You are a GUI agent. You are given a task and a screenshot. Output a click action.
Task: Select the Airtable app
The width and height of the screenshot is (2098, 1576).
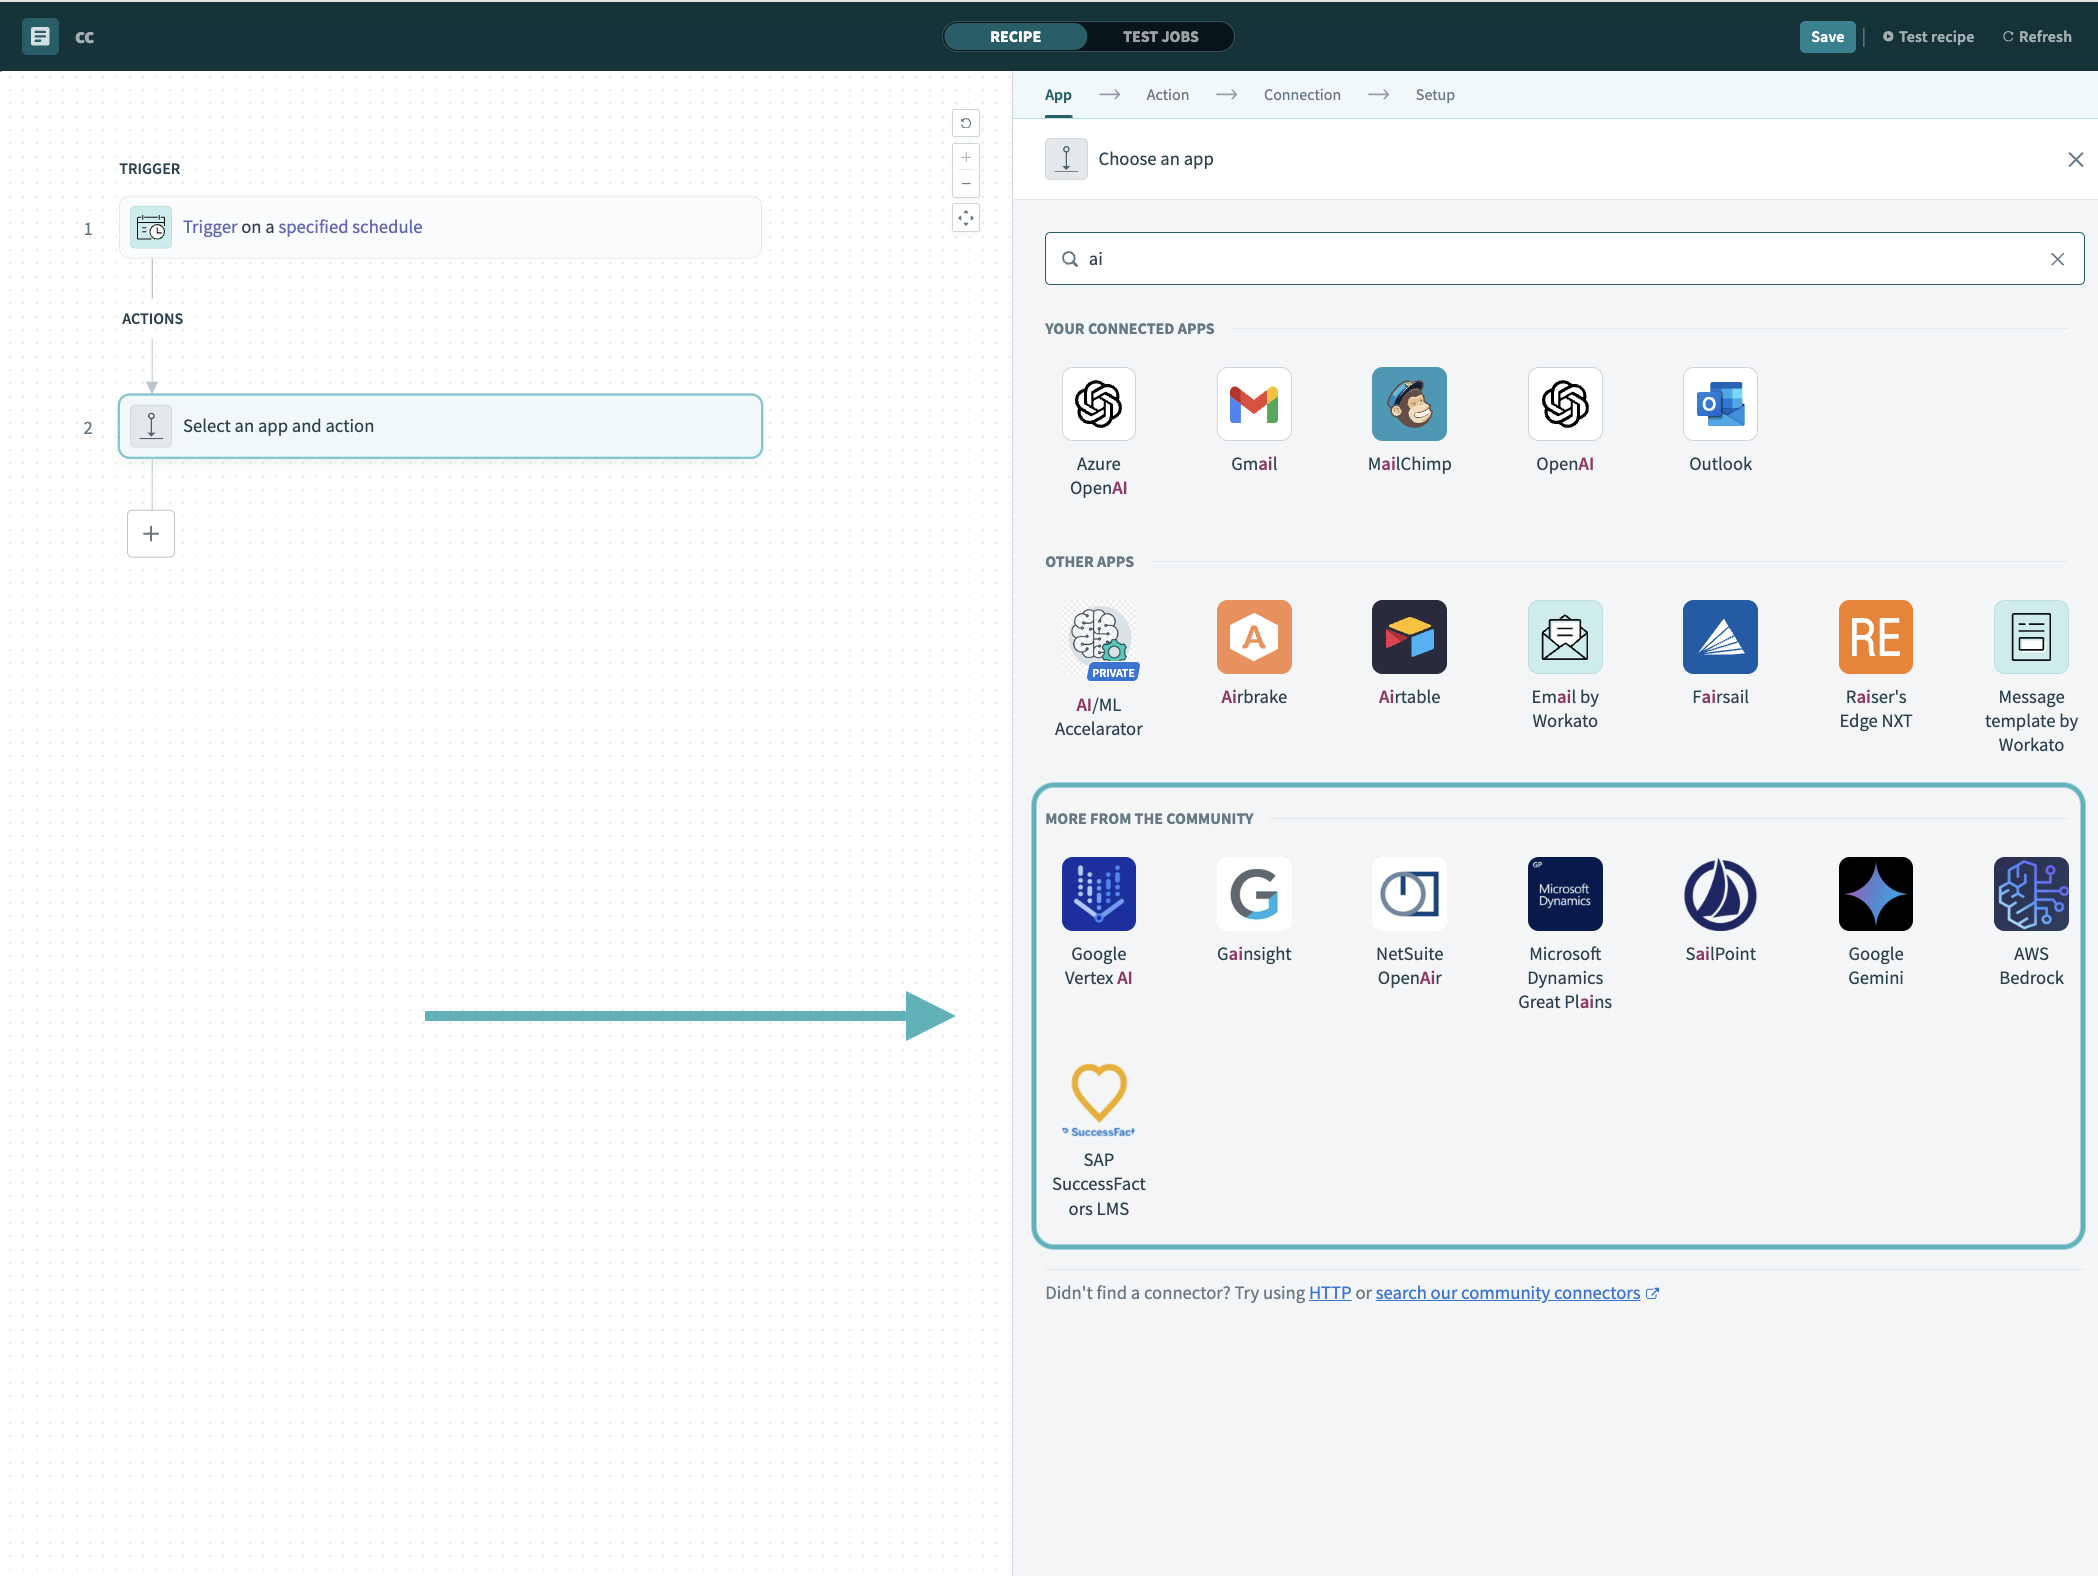tap(1409, 638)
